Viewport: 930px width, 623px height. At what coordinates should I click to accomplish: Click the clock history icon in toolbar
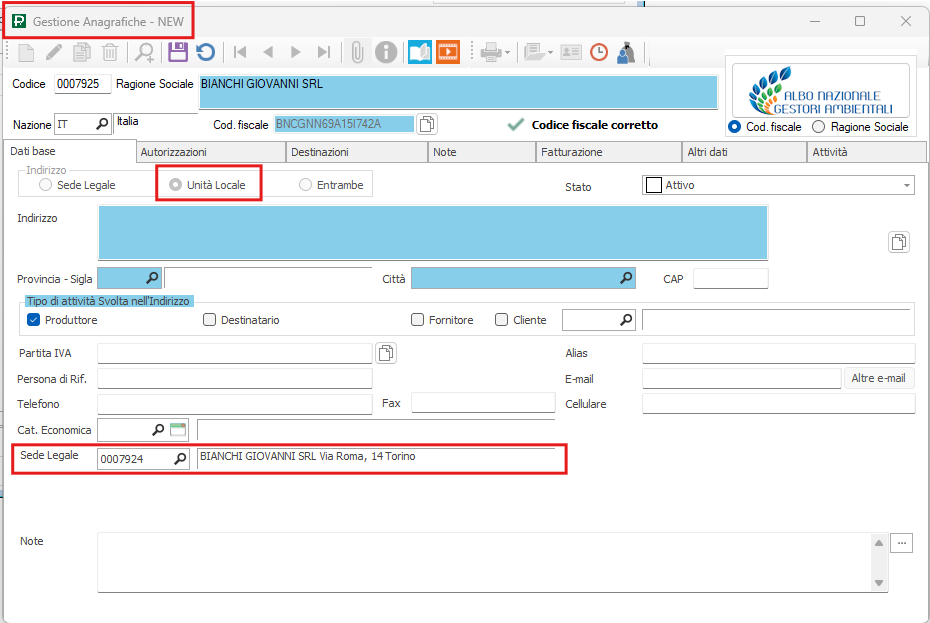[599, 52]
